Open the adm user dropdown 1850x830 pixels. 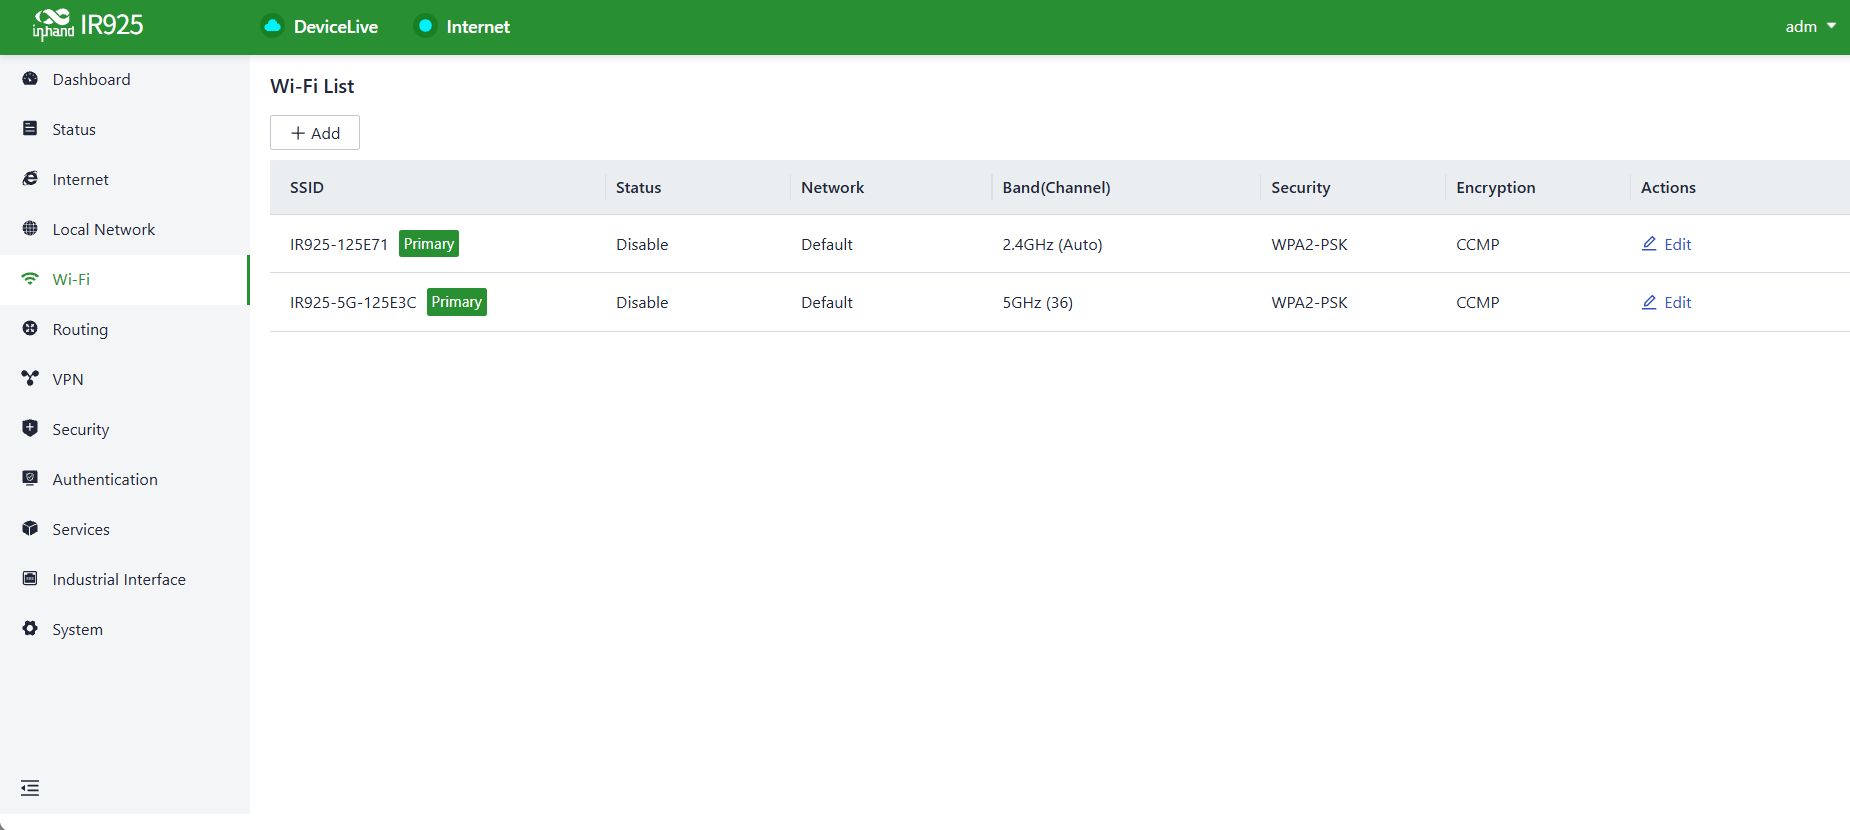[x=1810, y=27]
